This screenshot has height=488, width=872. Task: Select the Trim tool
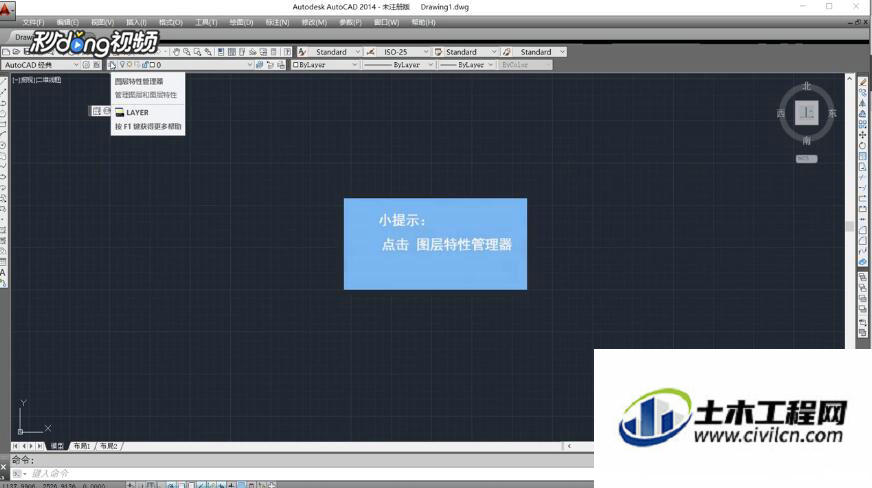[863, 177]
